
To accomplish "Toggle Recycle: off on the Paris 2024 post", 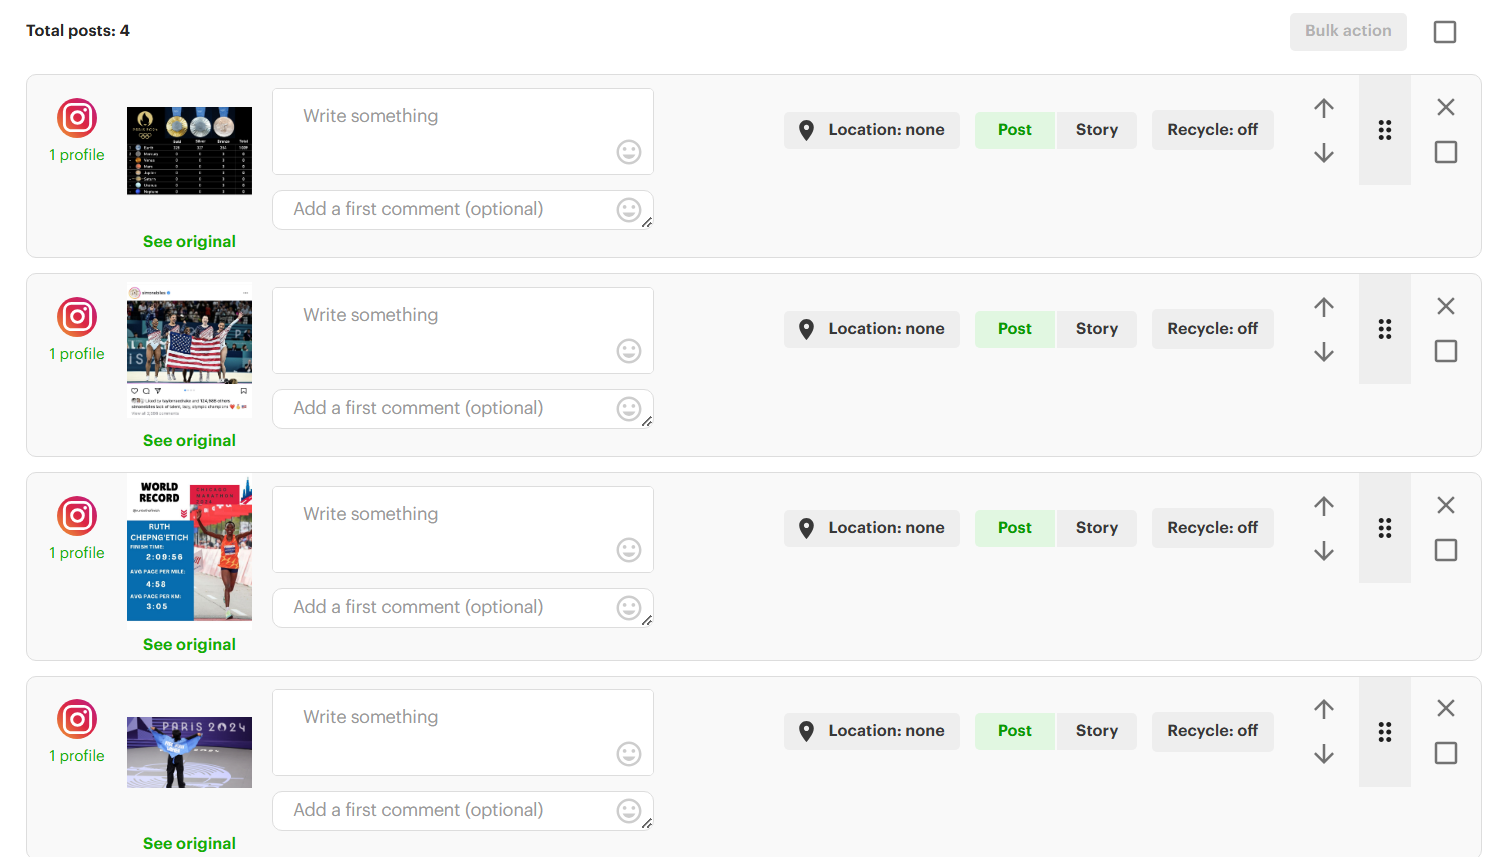I will coord(1213,731).
